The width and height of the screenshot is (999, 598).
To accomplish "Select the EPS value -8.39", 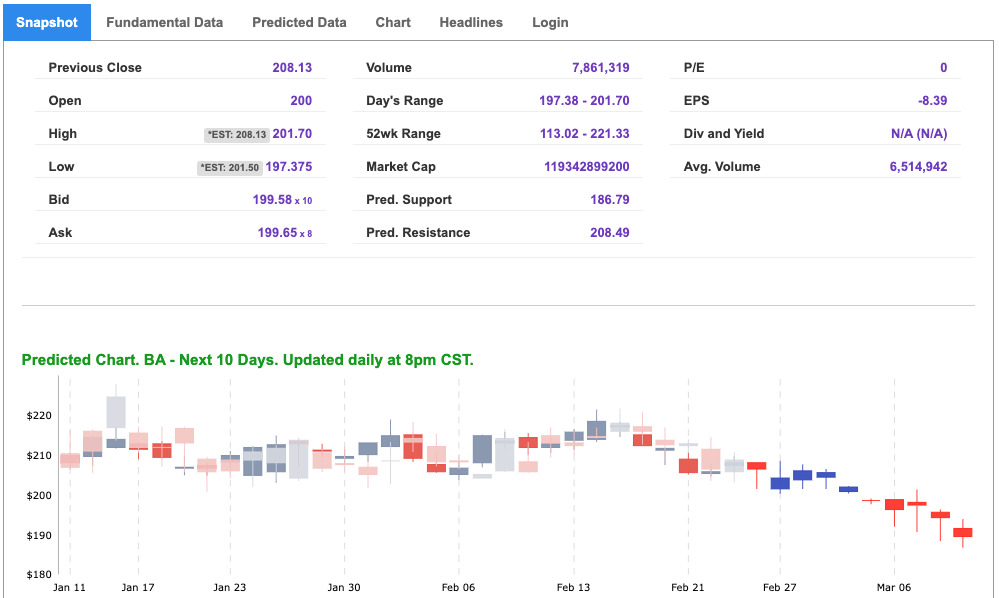I will tap(933, 101).
